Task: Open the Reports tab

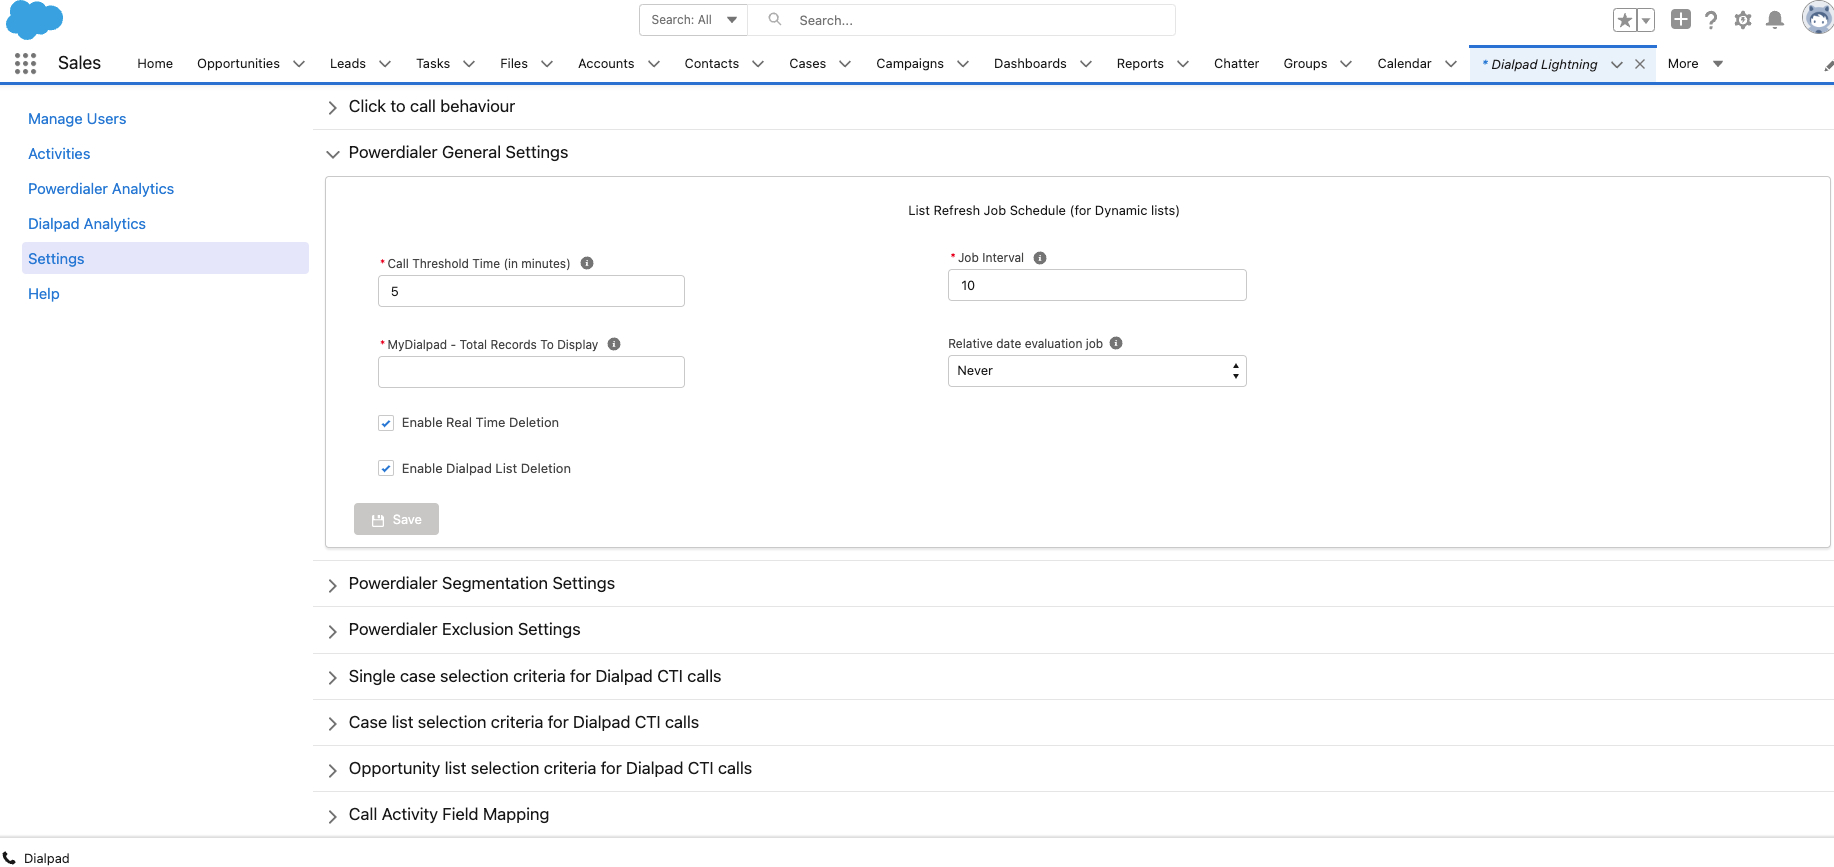Action: (1140, 63)
